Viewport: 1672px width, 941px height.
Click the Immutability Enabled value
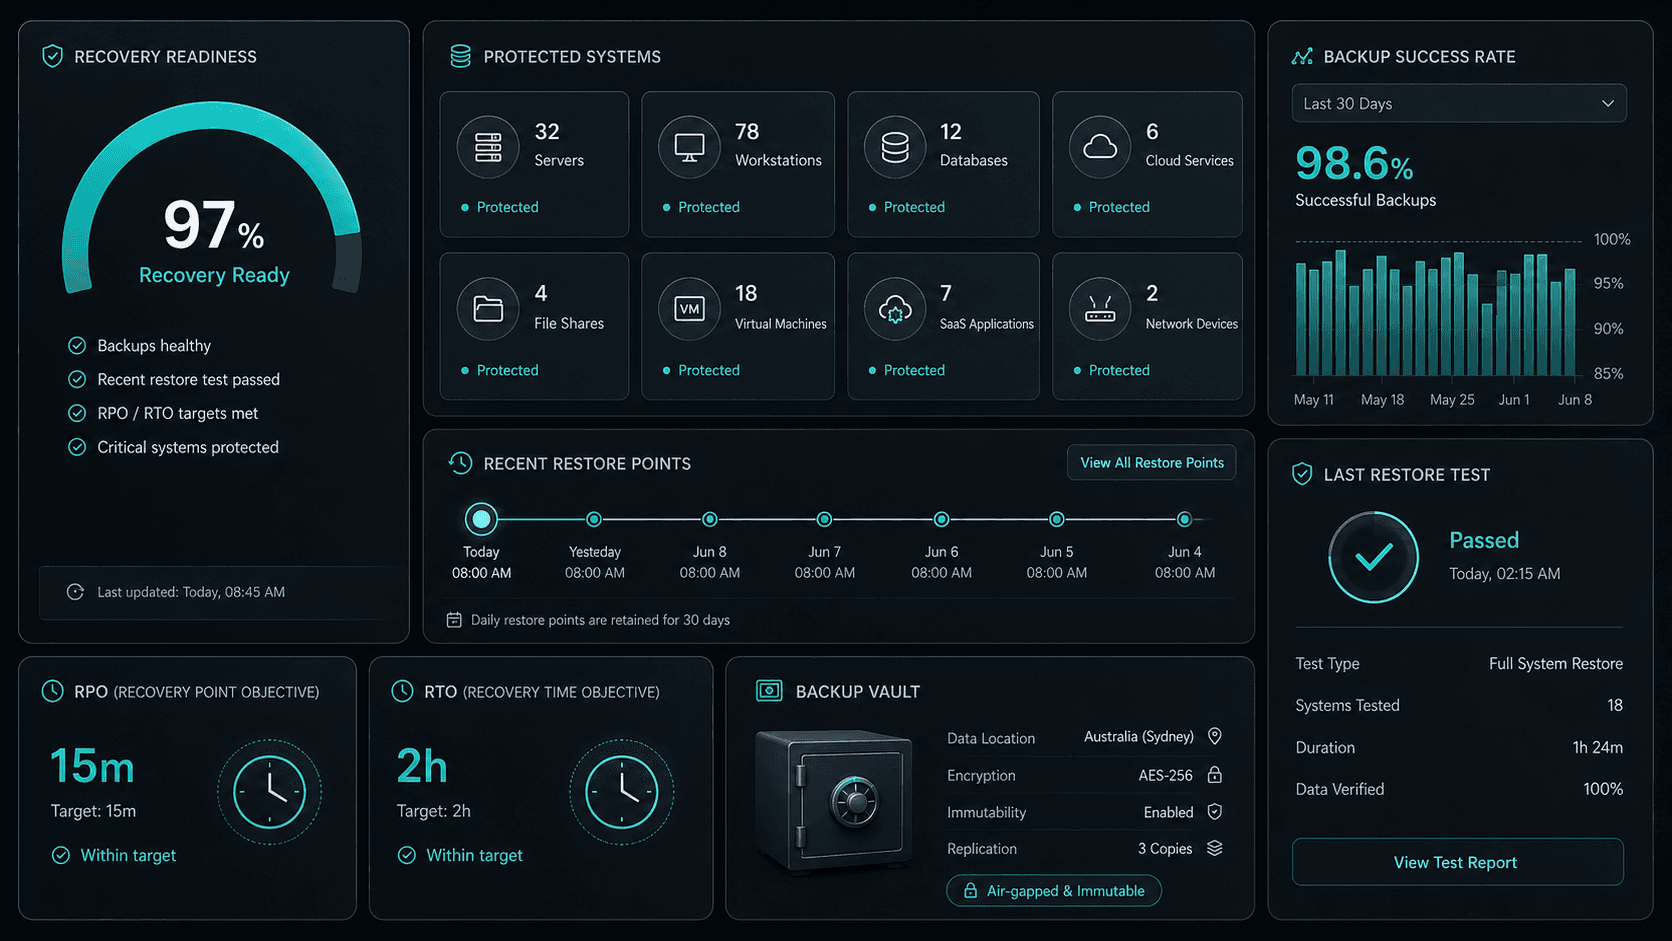1168,812
